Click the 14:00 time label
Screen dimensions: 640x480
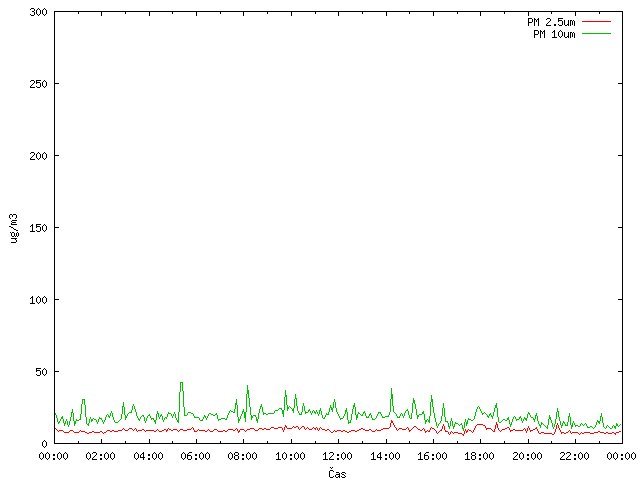(385, 456)
